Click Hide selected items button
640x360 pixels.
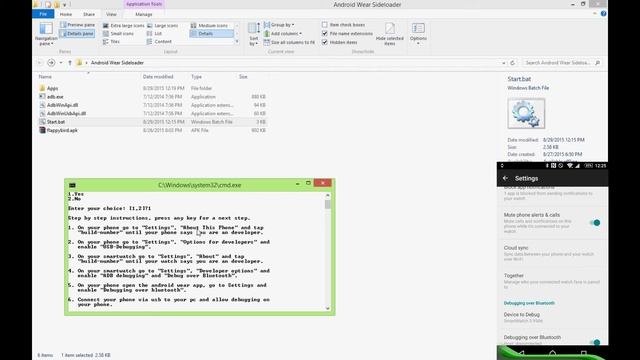pos(390,34)
